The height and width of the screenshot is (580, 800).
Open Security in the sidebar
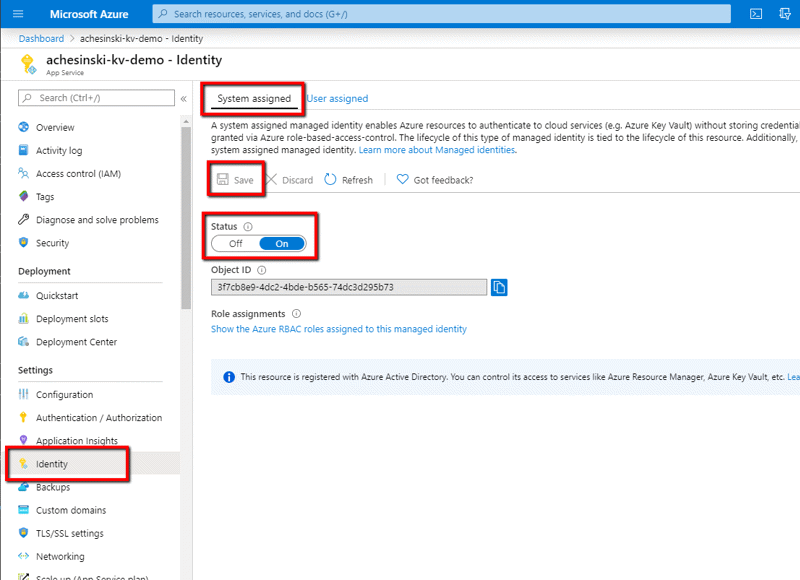point(52,243)
